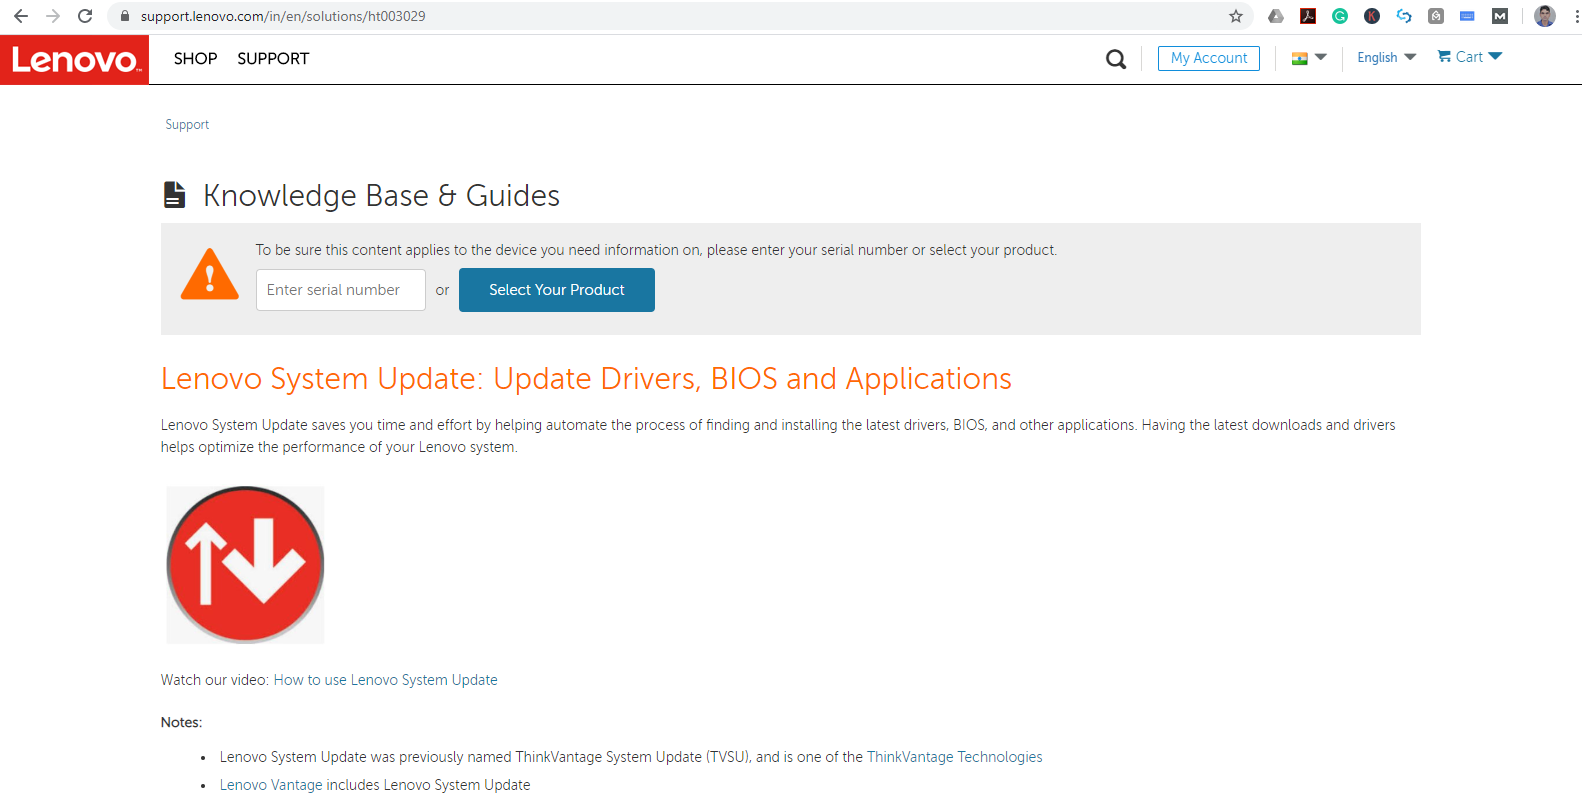Go back to previous browser page

pyautogui.click(x=21, y=16)
